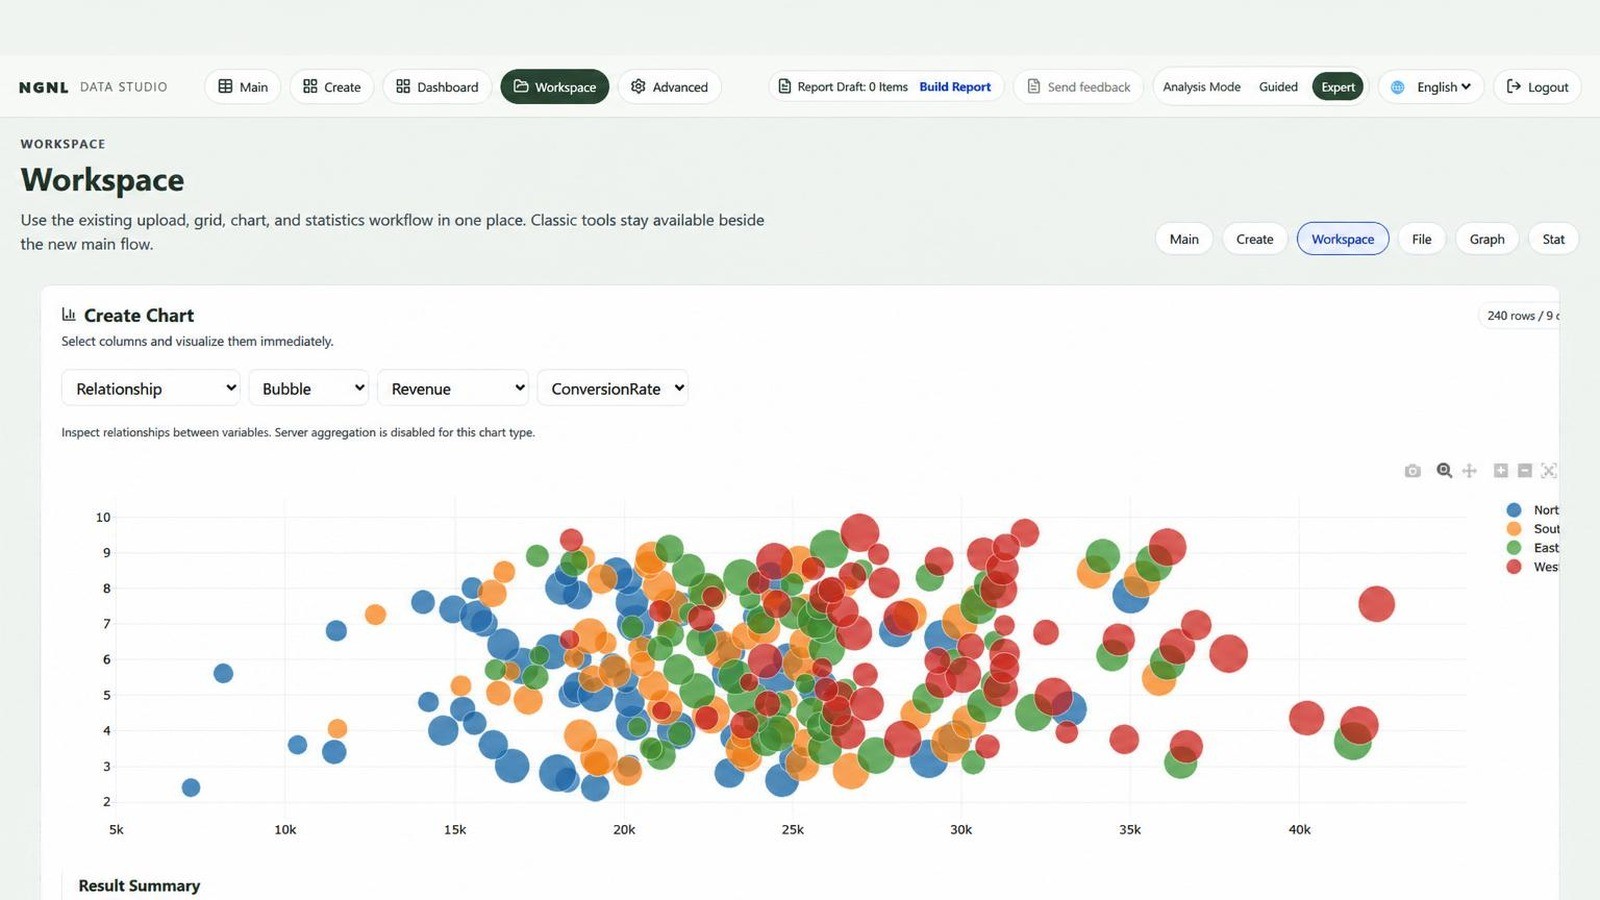The height and width of the screenshot is (900, 1600).
Task: Click the globe language icon
Action: [1398, 87]
